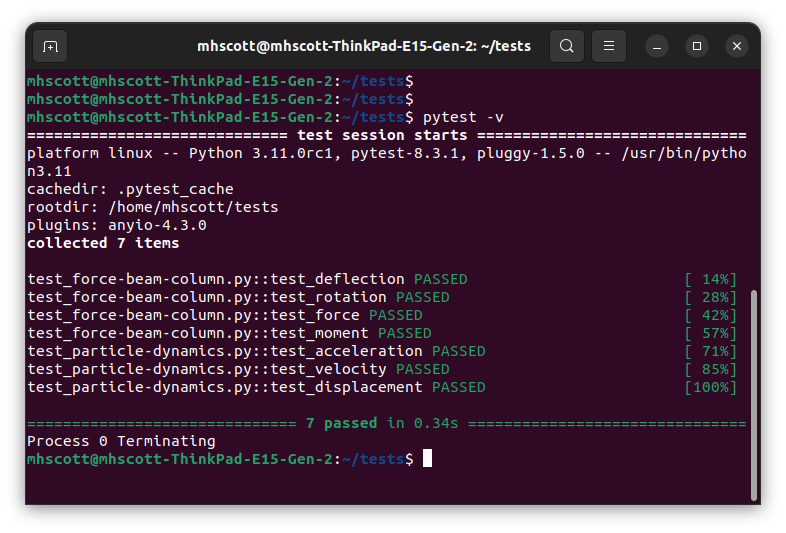Click the search magnifier icon
This screenshot has height=533, width=786.
567,46
